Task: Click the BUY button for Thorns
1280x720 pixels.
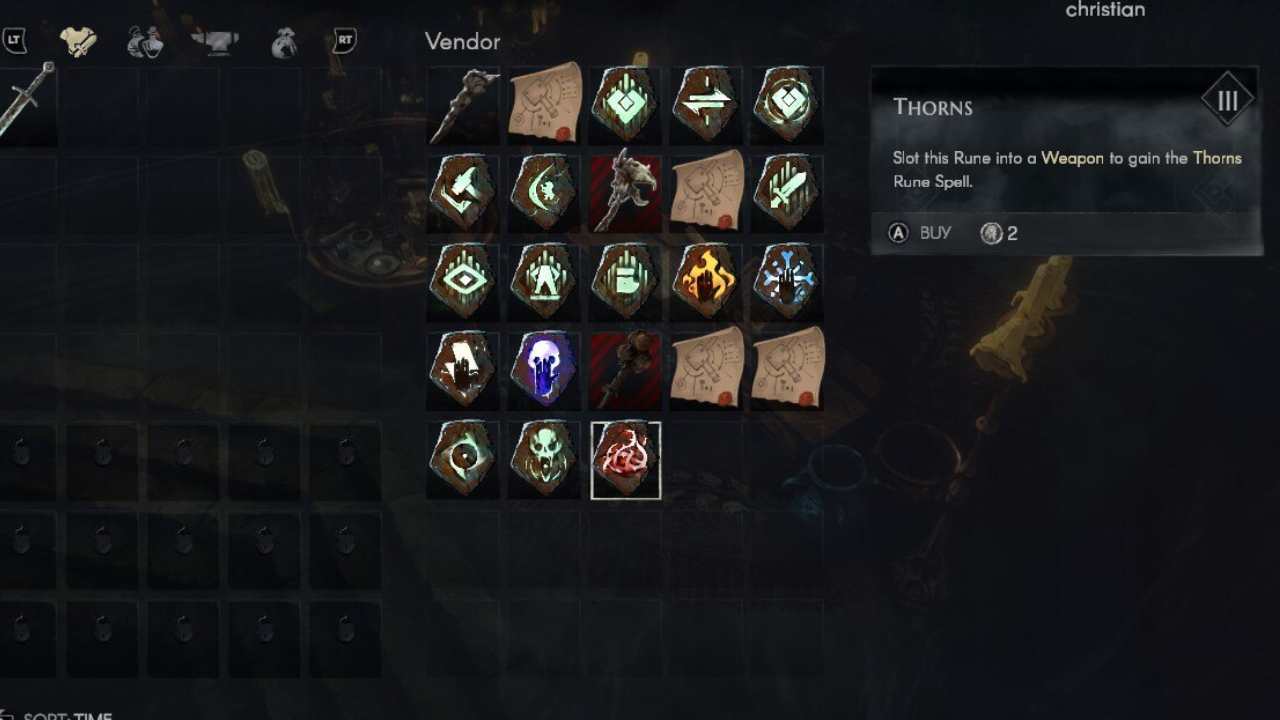Action: pos(920,233)
